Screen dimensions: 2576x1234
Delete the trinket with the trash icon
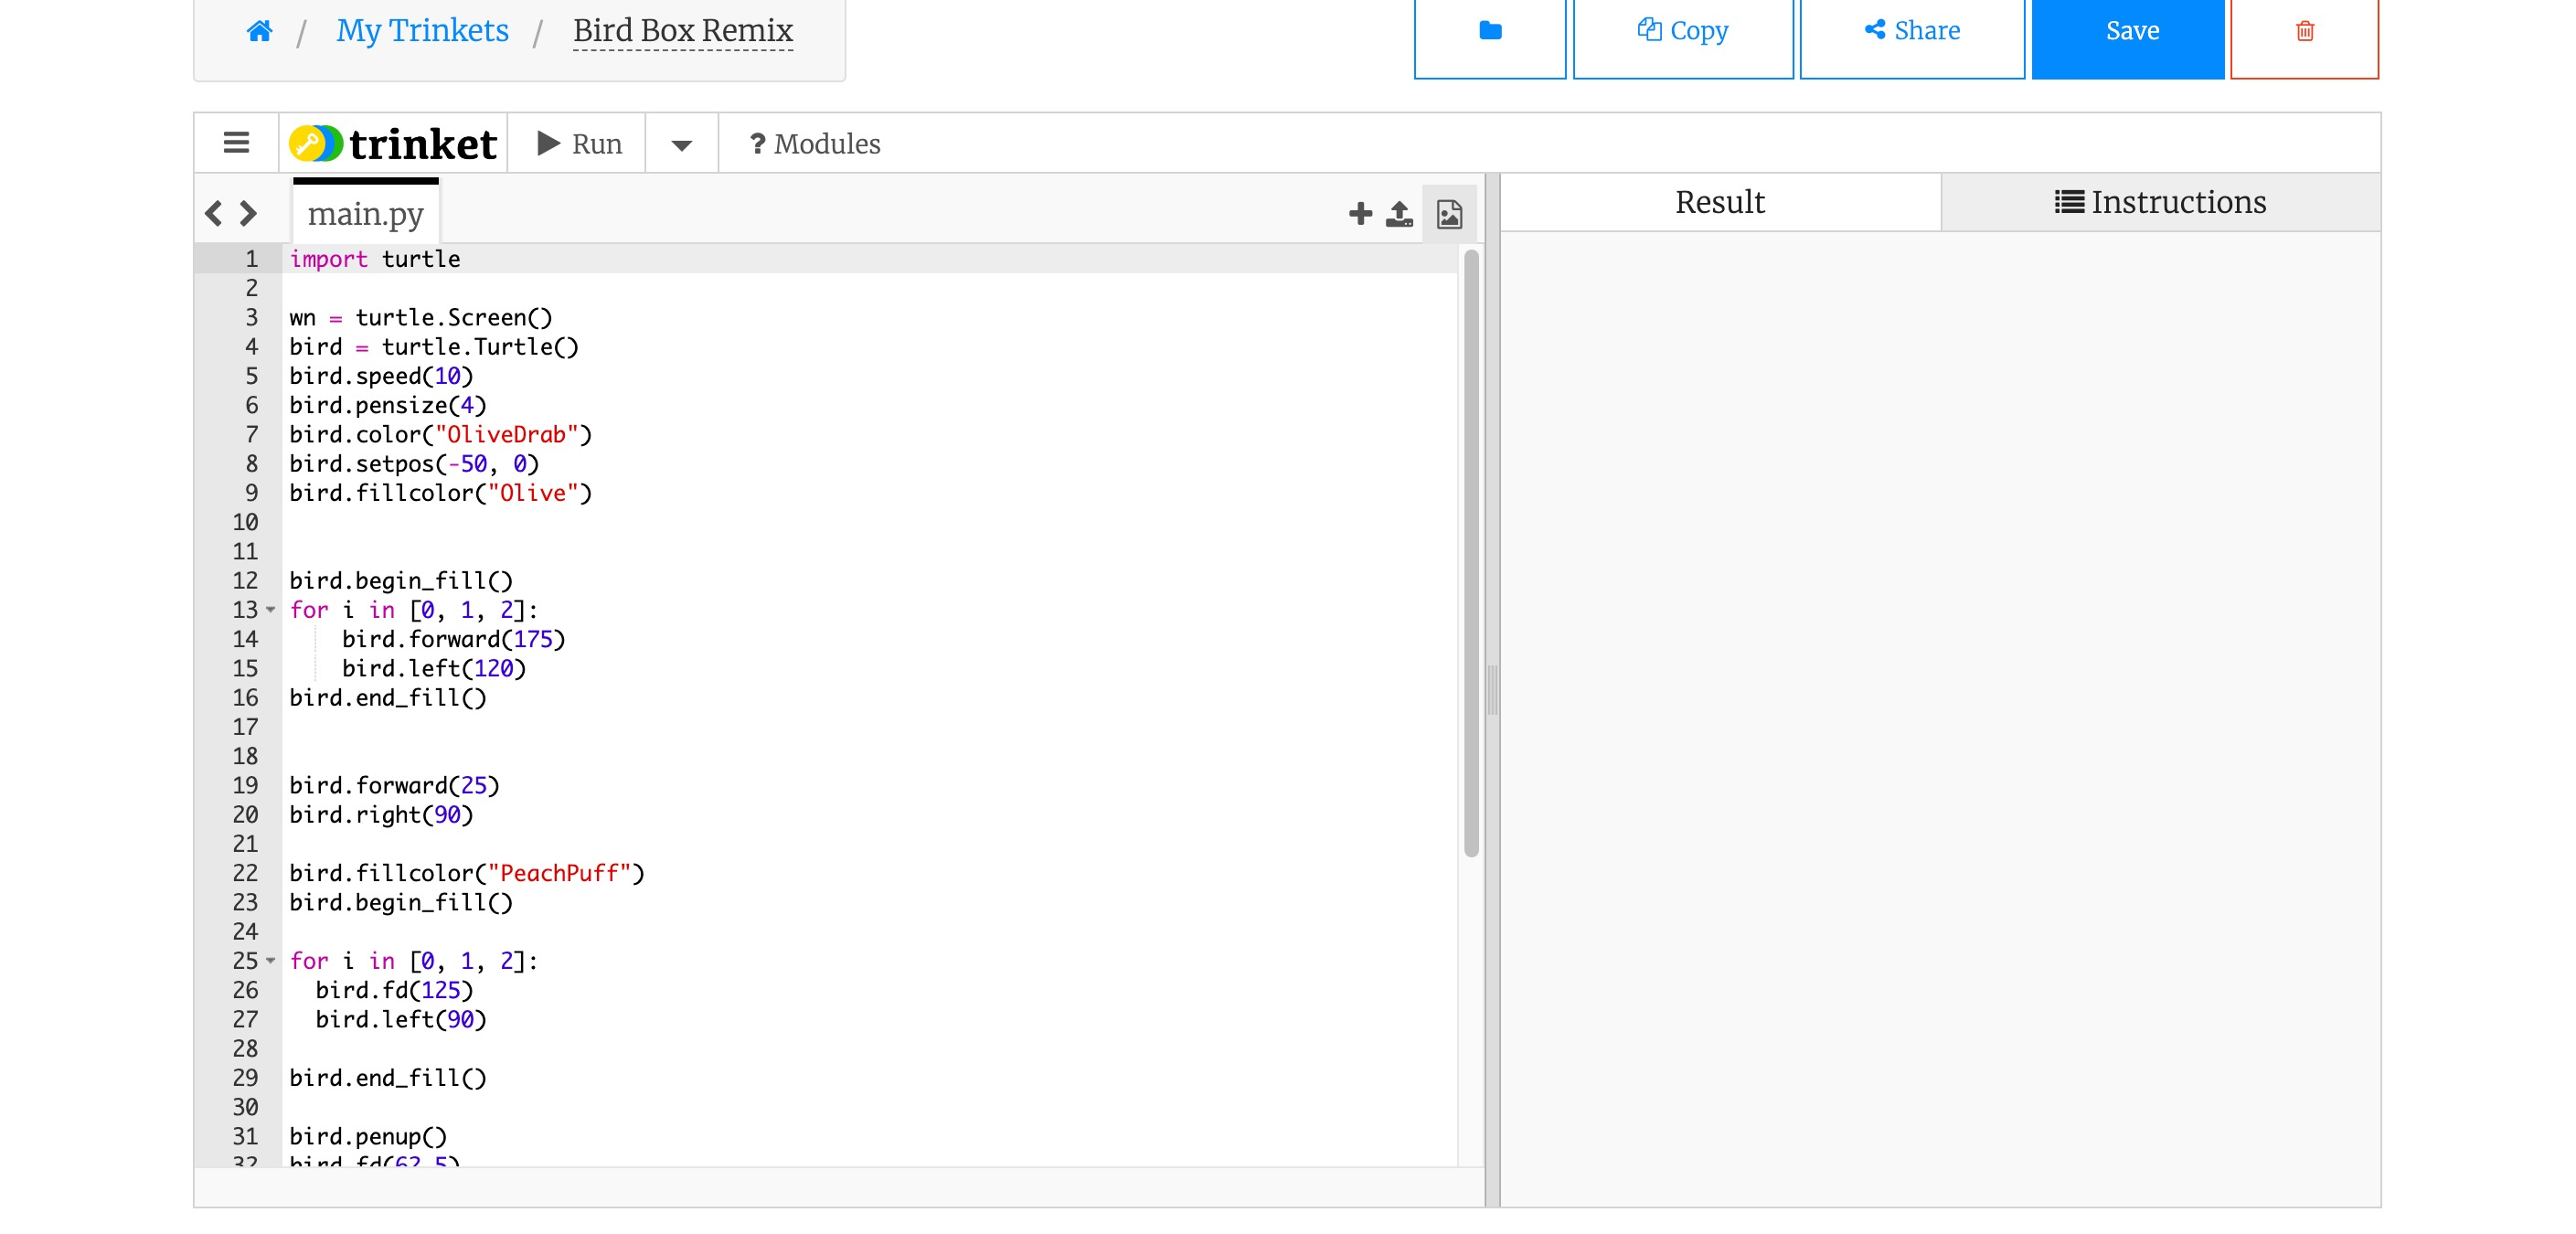2305,32
